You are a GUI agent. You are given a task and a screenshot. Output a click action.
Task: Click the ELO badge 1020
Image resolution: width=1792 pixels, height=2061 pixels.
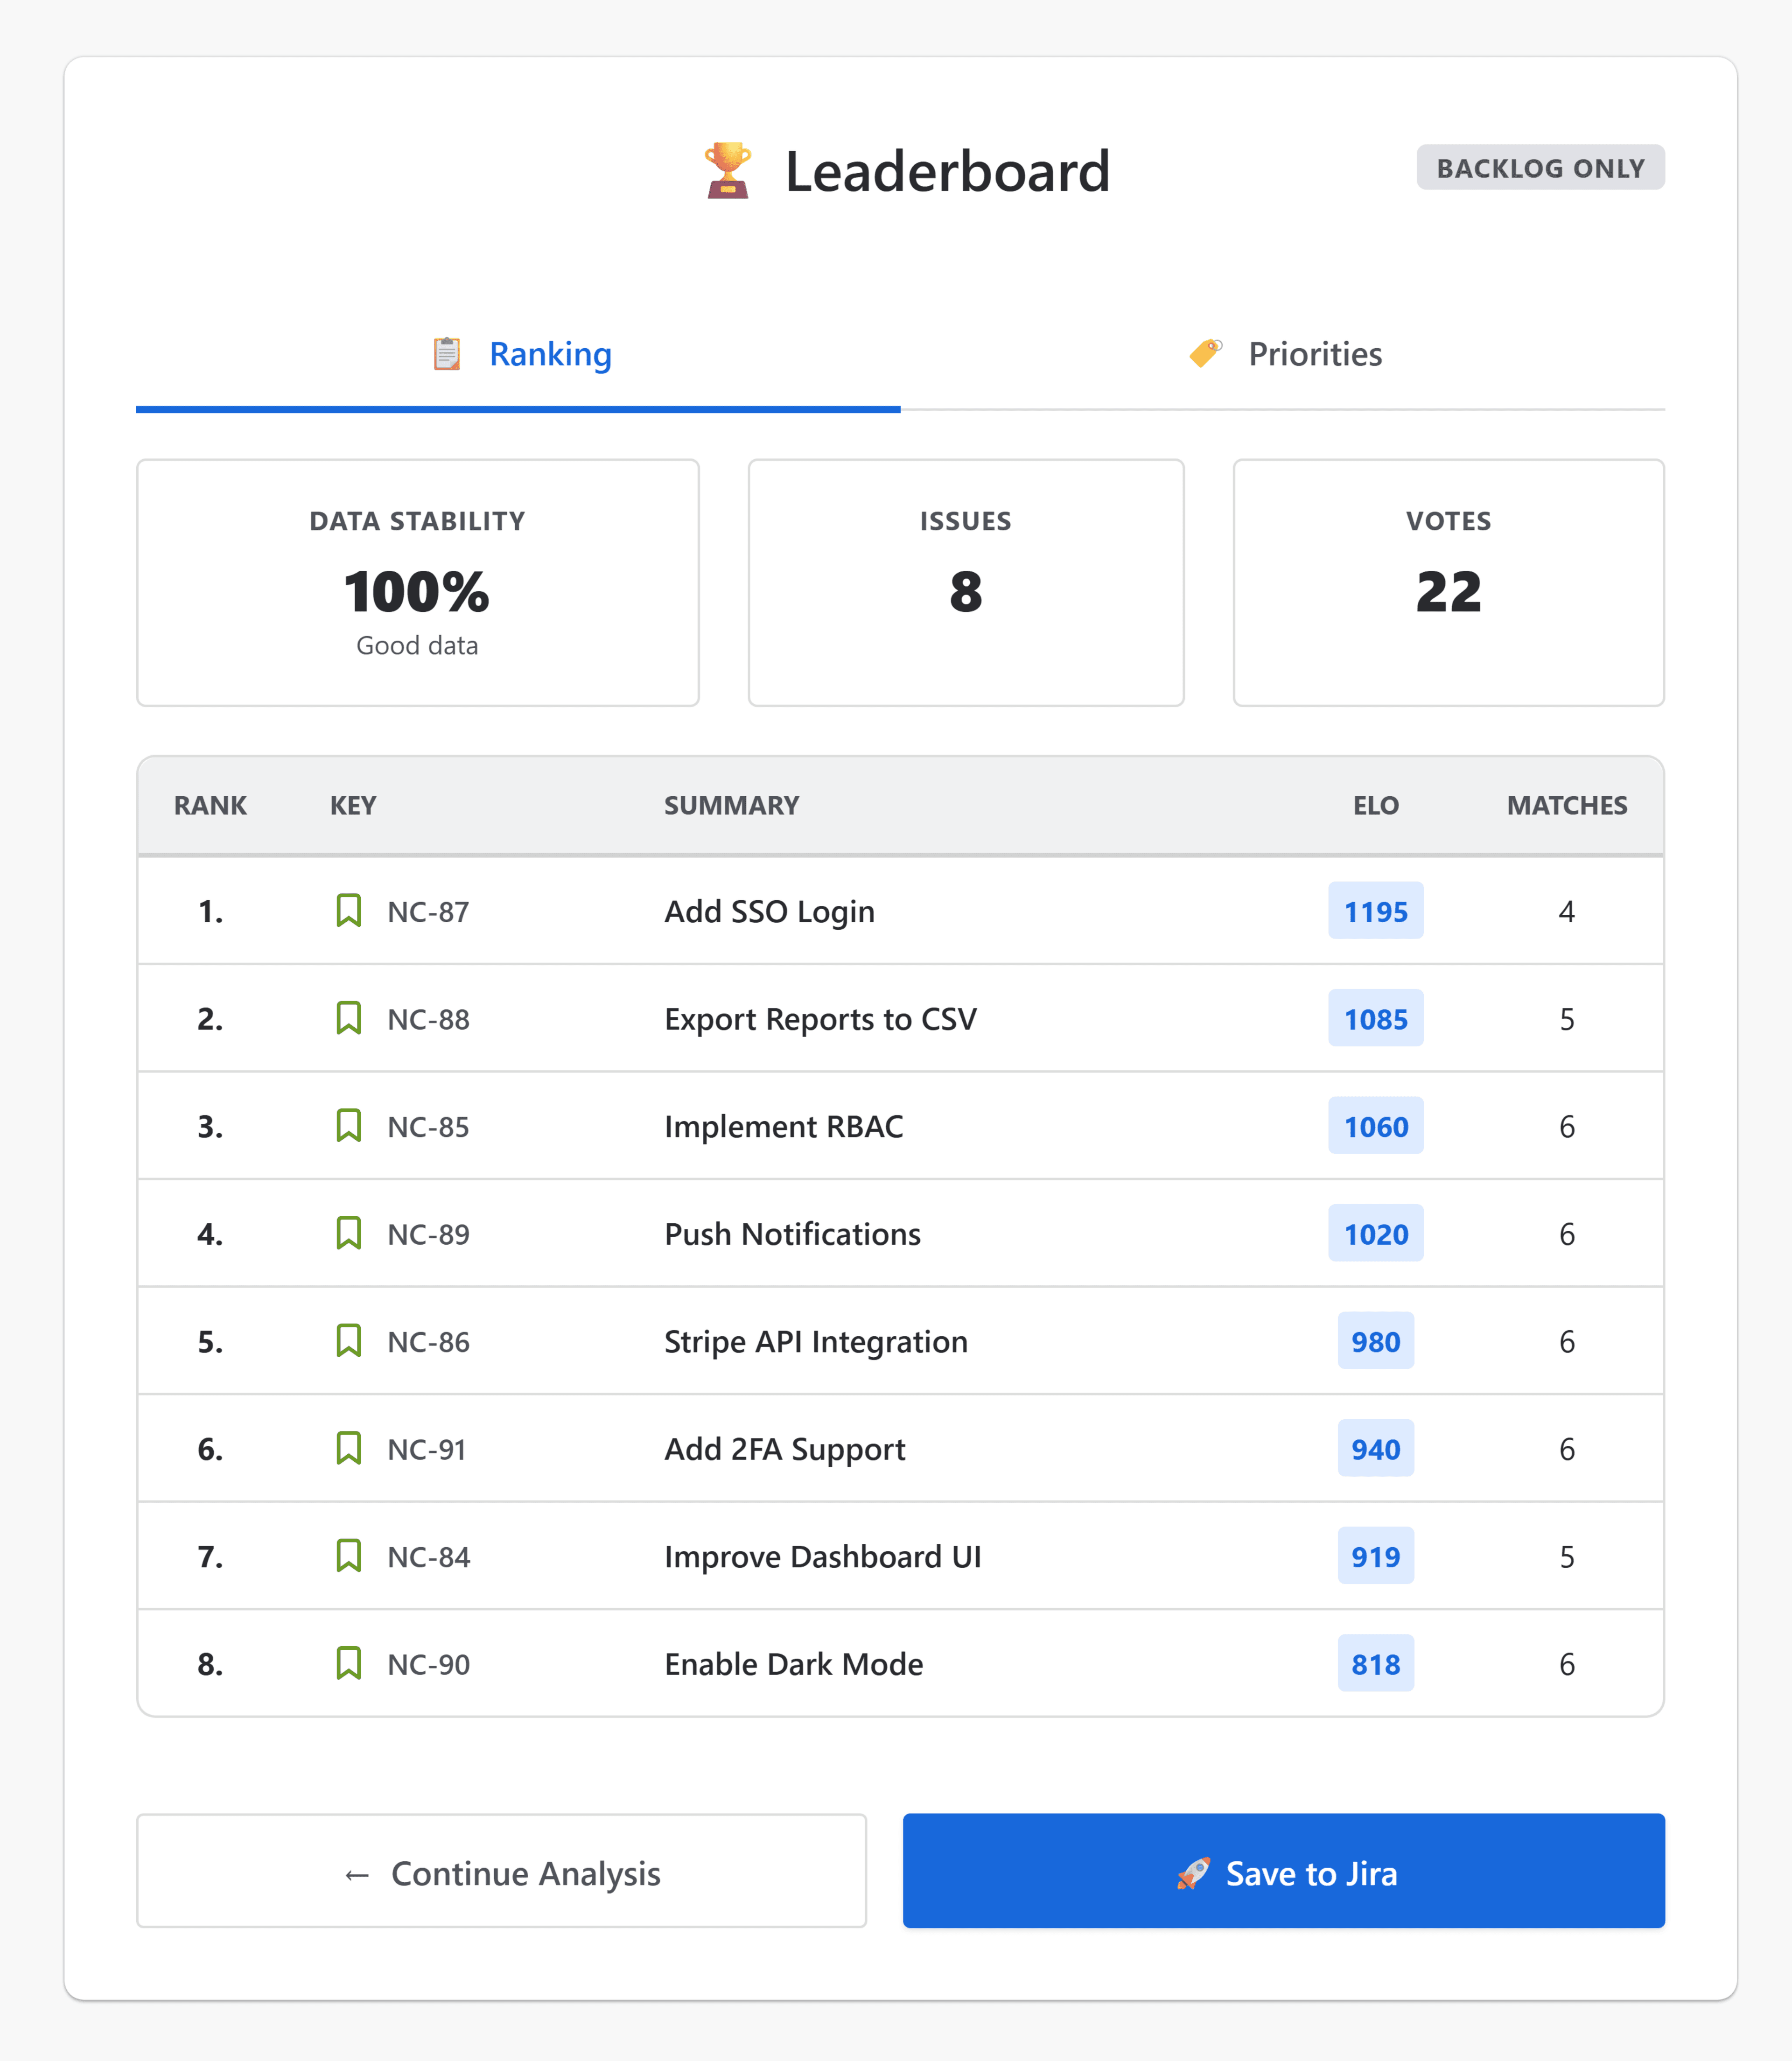(x=1376, y=1233)
